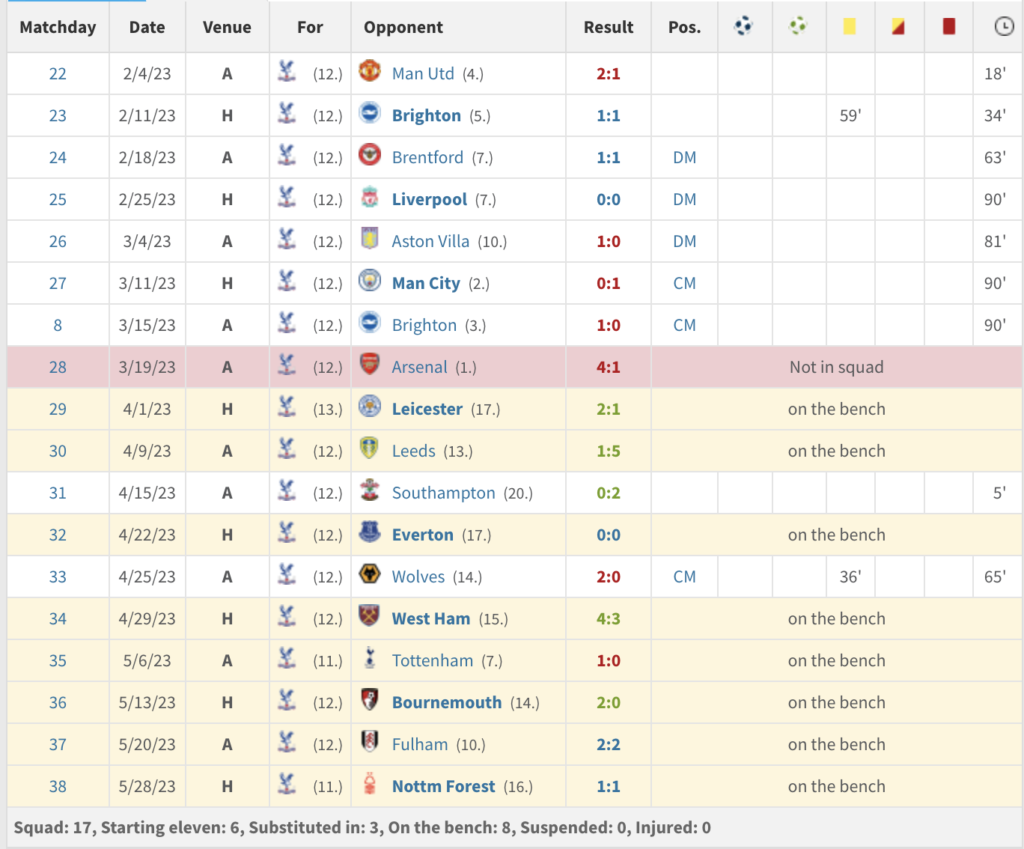Open the Man City opponent link

[x=426, y=283]
